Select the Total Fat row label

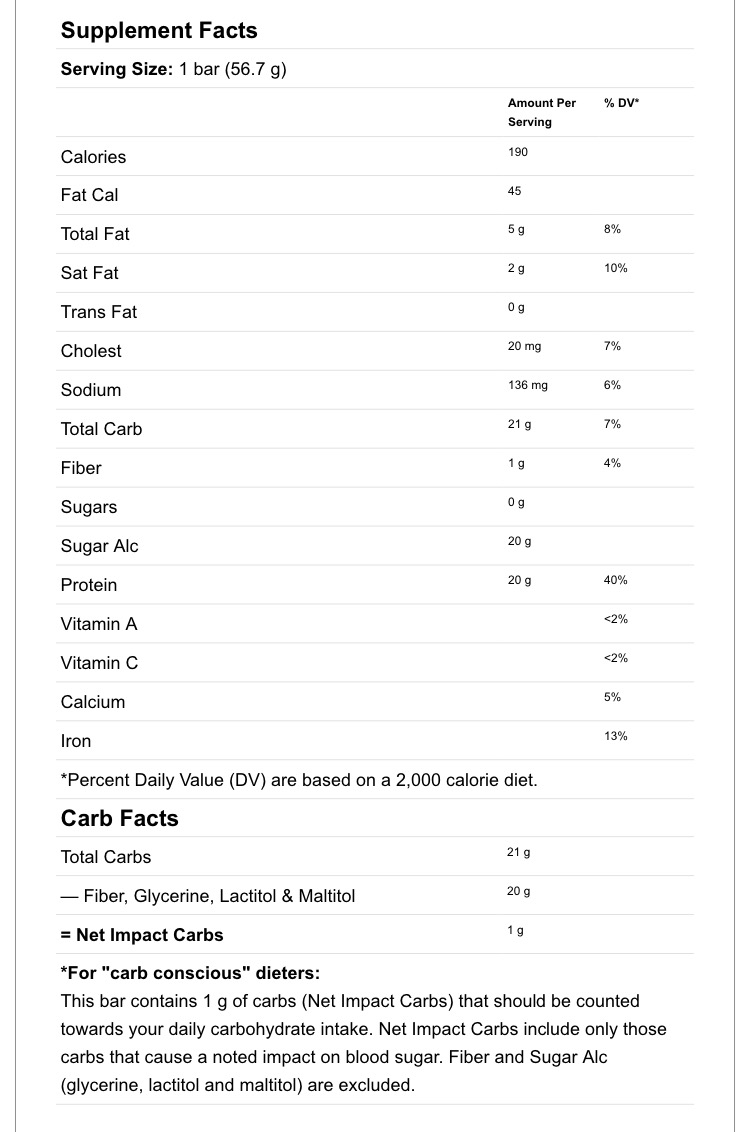(x=95, y=234)
